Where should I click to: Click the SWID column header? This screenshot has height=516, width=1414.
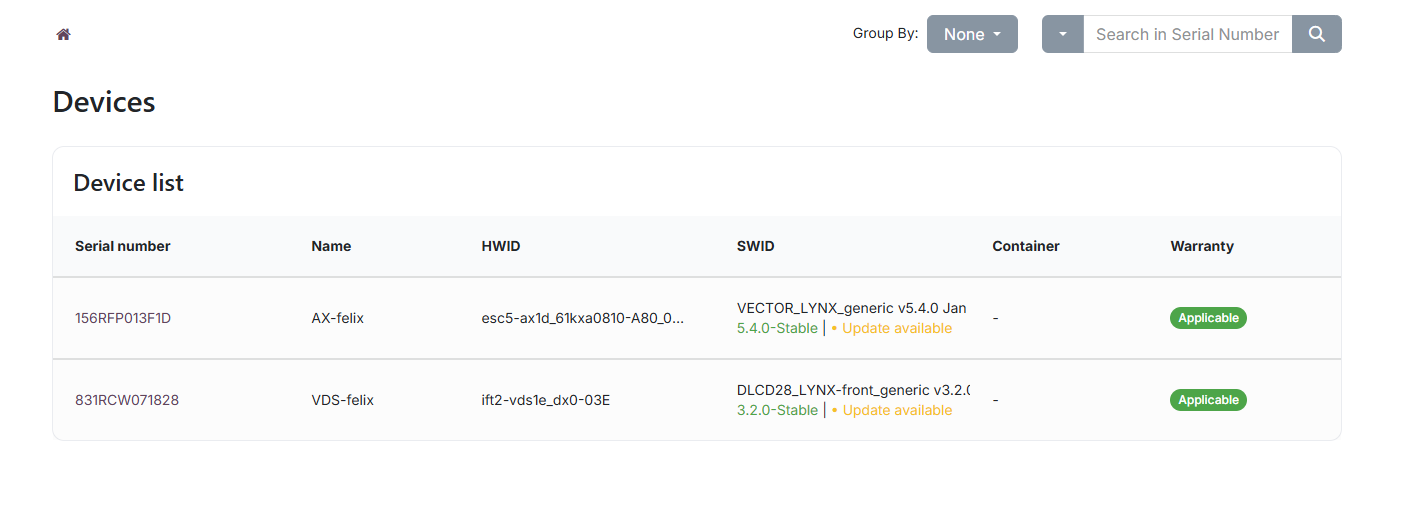tap(755, 246)
